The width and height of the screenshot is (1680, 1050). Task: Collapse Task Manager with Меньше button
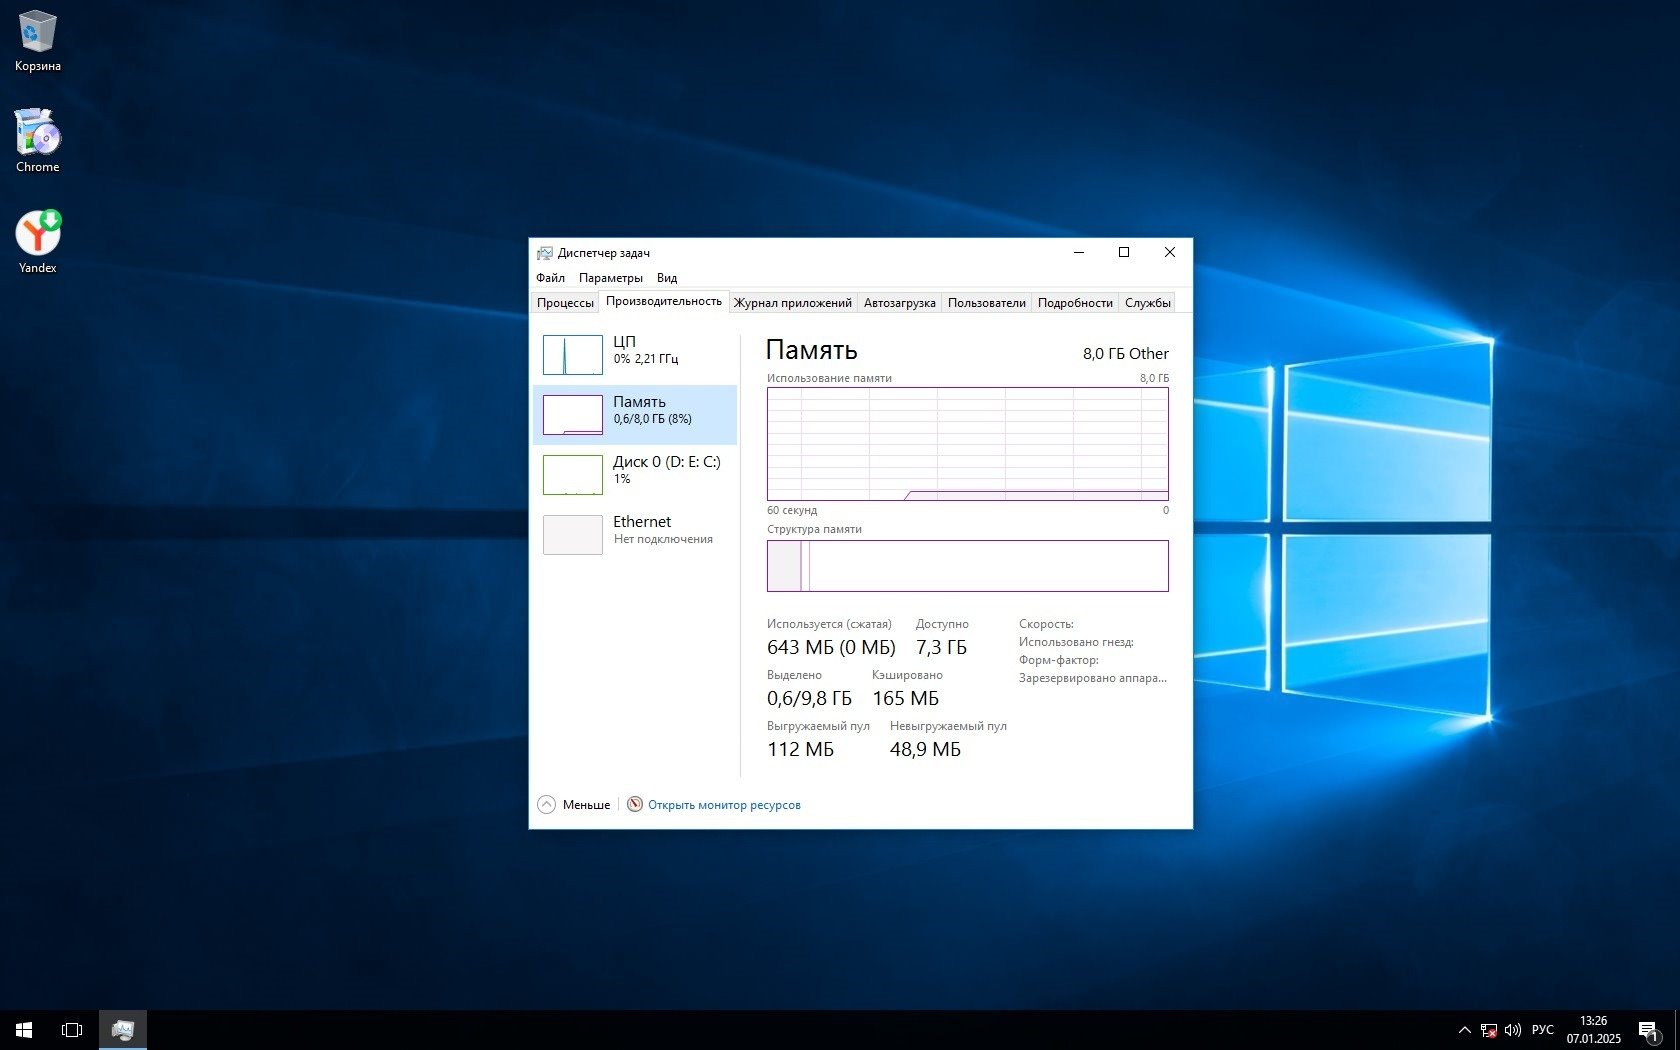(574, 805)
